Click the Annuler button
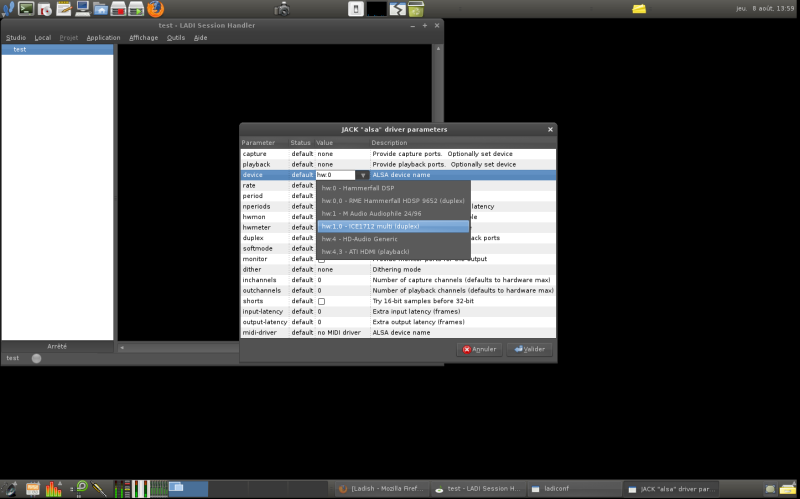Image resolution: width=800 pixels, height=499 pixels. [x=479, y=350]
